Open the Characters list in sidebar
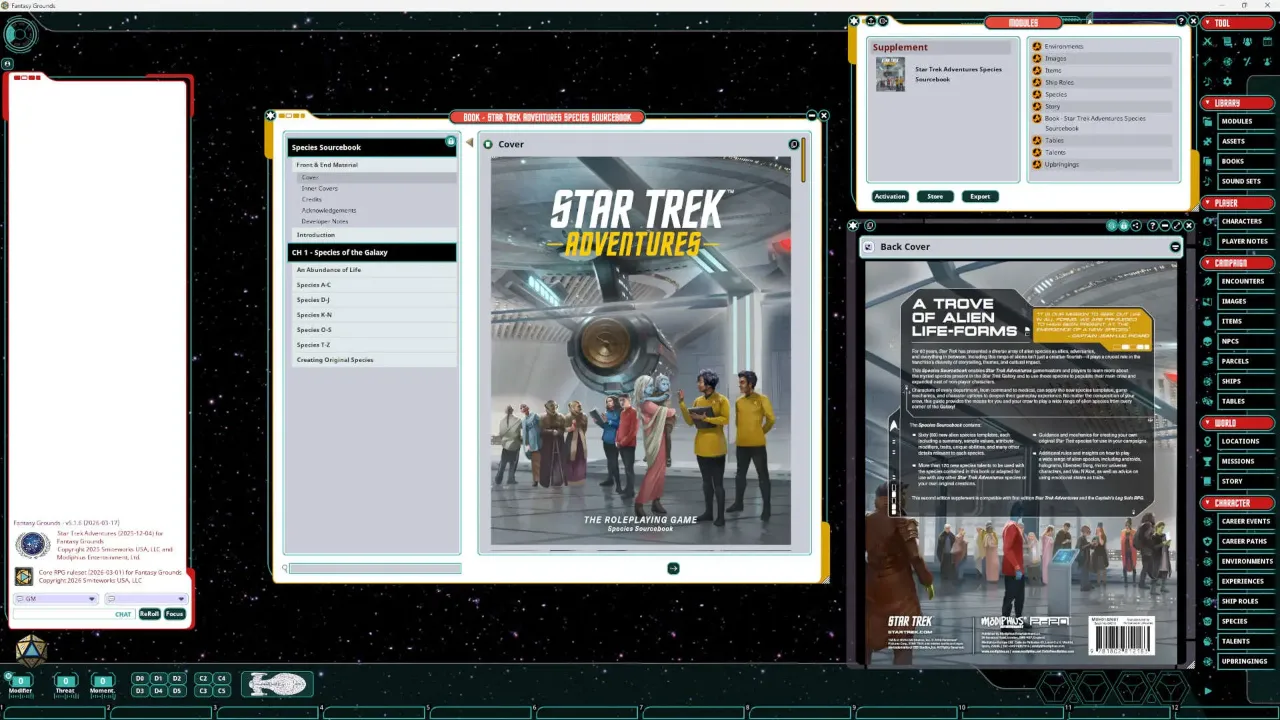 click(1245, 221)
